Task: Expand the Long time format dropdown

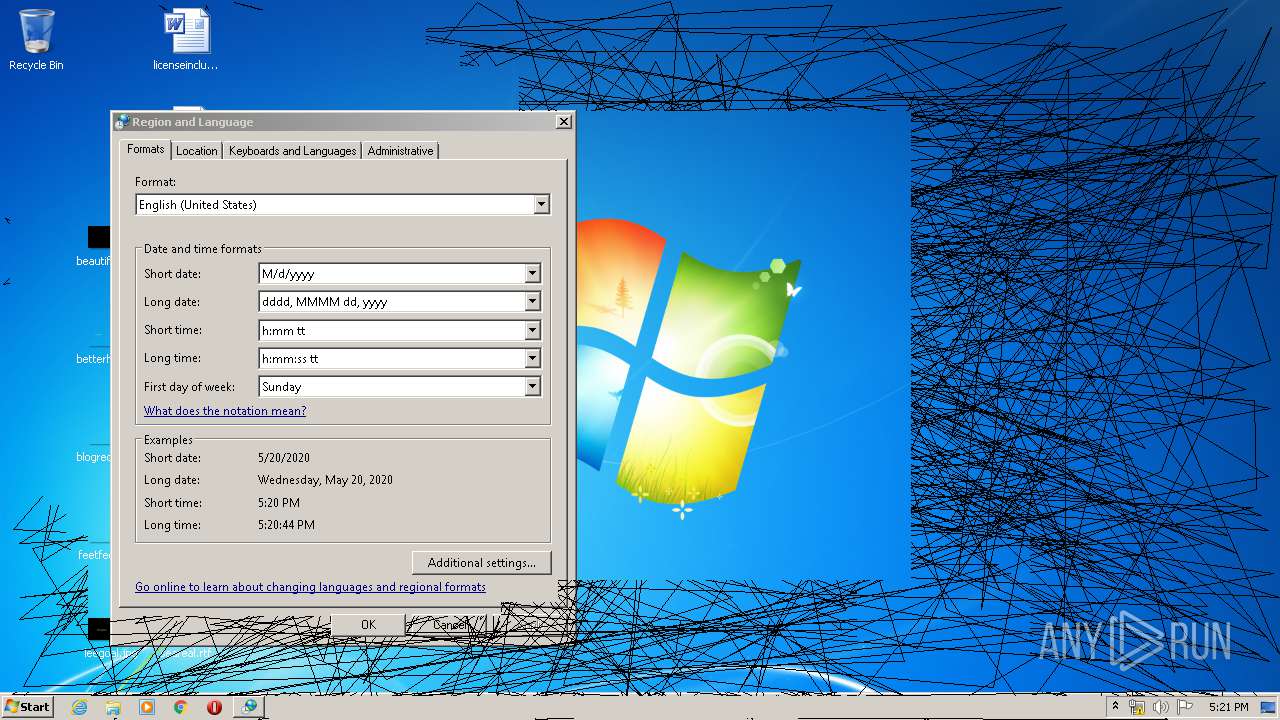Action: tap(532, 358)
